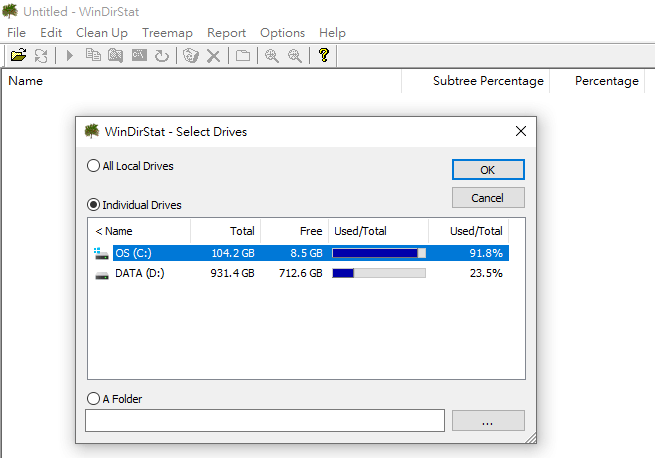Click the Command Prompt Here toolbar icon
This screenshot has height=458, width=655.
139,55
